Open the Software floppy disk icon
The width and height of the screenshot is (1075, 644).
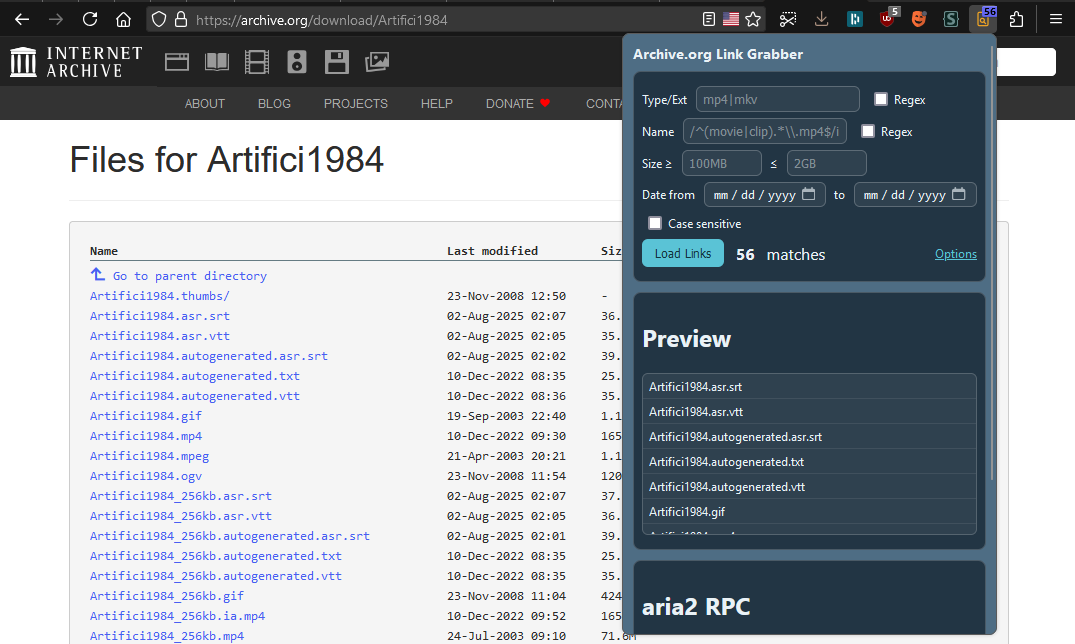click(x=337, y=62)
